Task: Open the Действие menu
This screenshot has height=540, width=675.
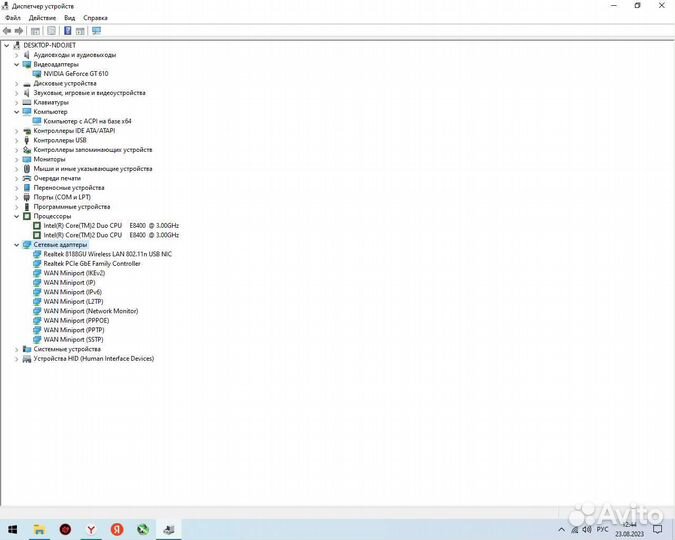Action: coord(42,18)
